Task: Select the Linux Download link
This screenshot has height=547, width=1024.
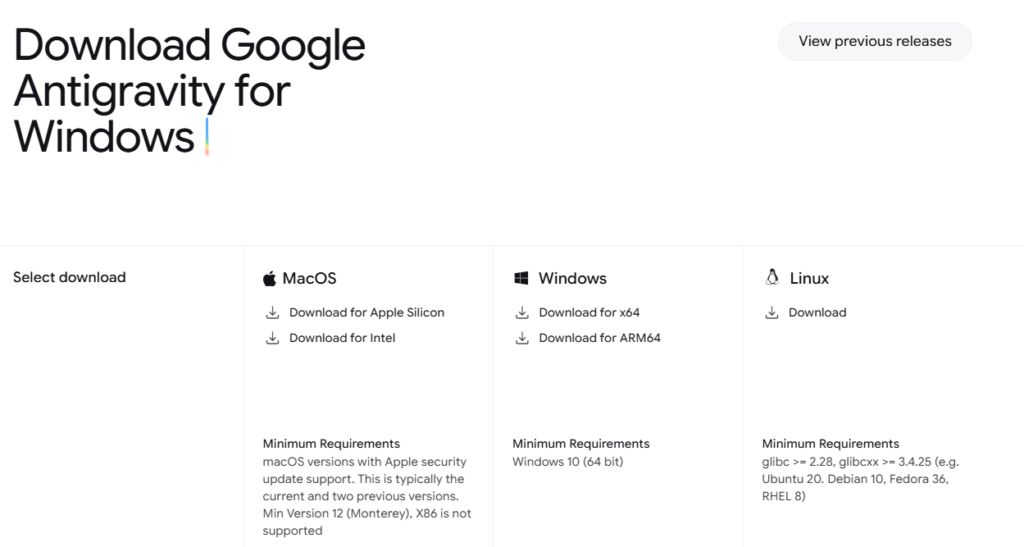Action: click(x=817, y=313)
